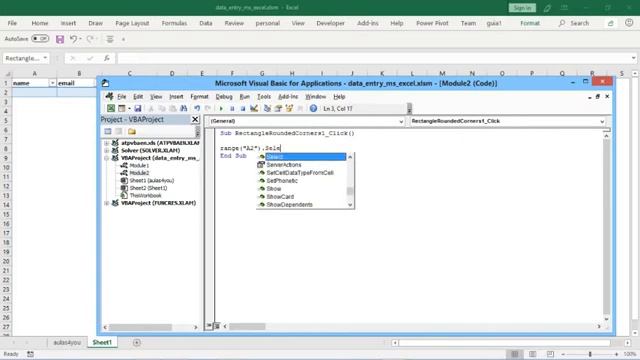Viewport: 640px width, 360px height.
Task: Click the Sign in button
Action: pyautogui.click(x=522, y=8)
